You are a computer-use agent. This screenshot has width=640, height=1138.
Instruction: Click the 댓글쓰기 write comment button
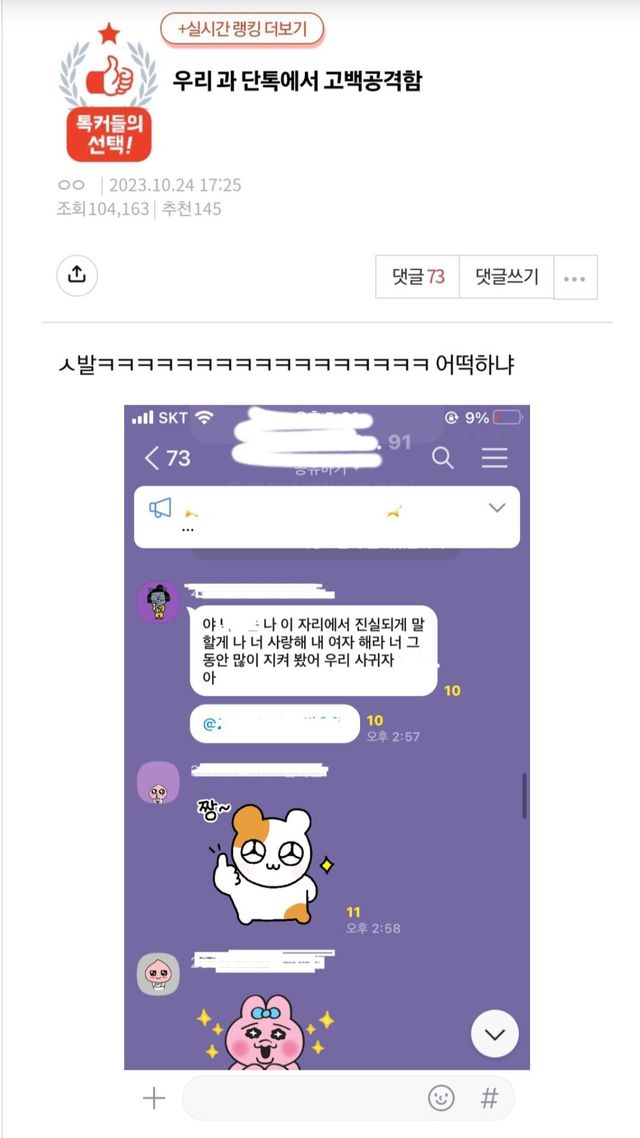tap(507, 277)
